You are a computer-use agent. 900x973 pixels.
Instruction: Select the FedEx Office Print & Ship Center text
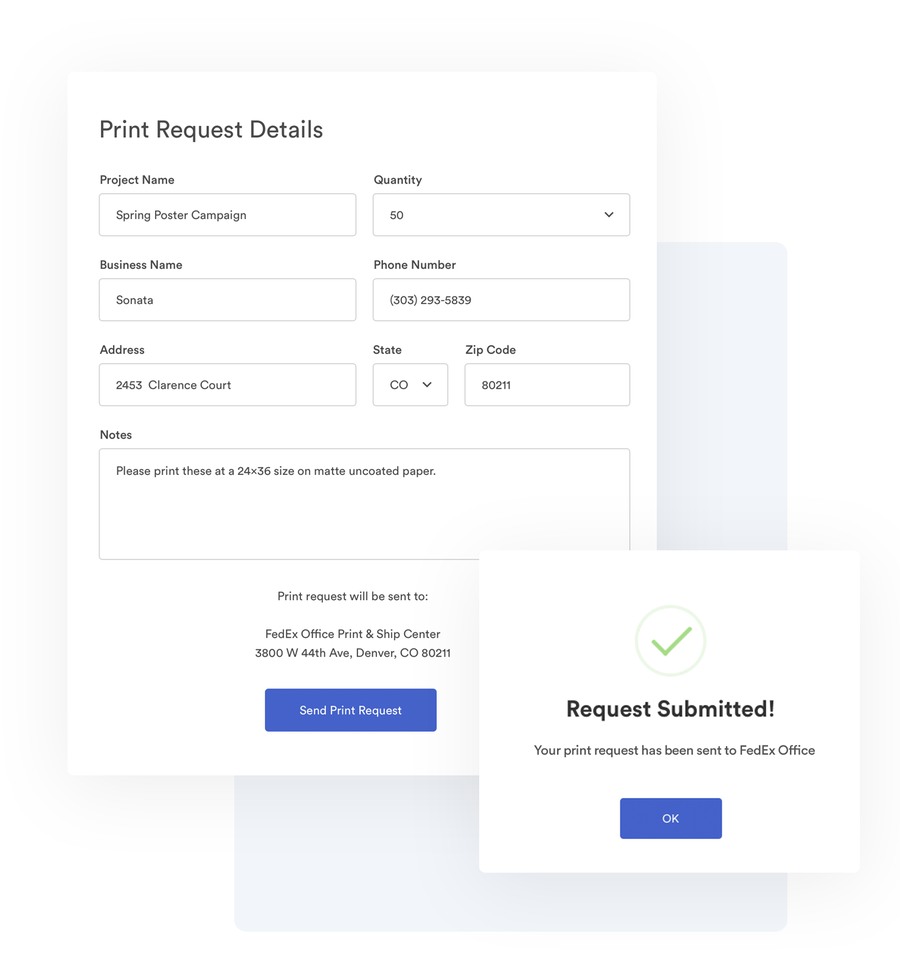353,634
